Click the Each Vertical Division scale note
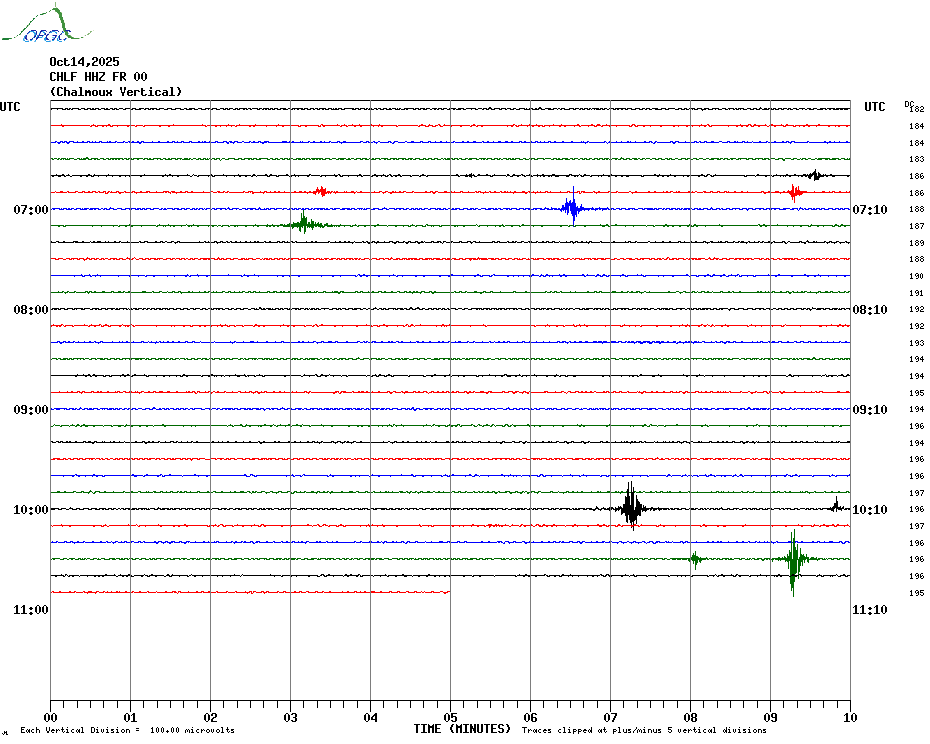 click(x=127, y=730)
